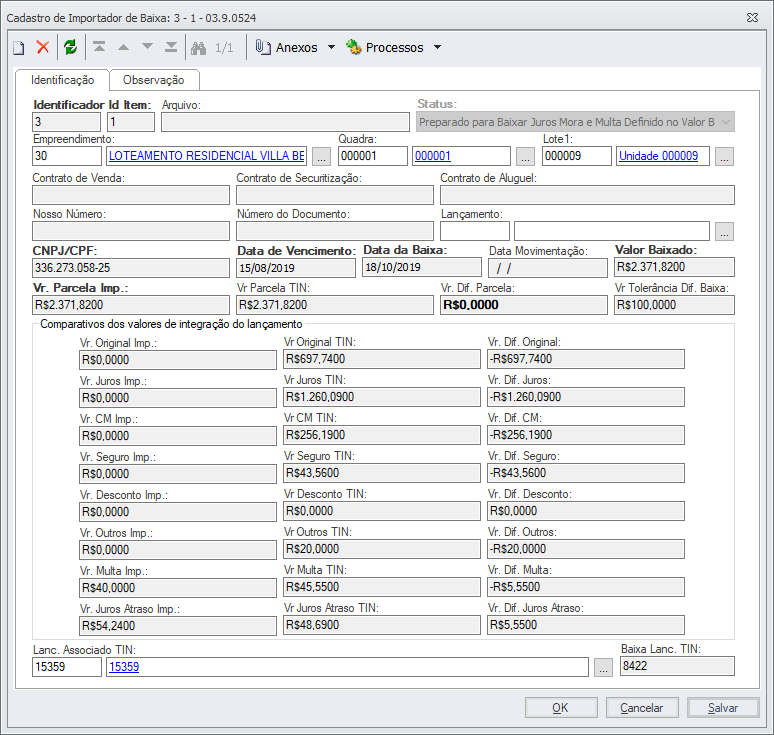Click the Contrato de Venda field
Screen dimensions: 774x735
tap(131, 195)
